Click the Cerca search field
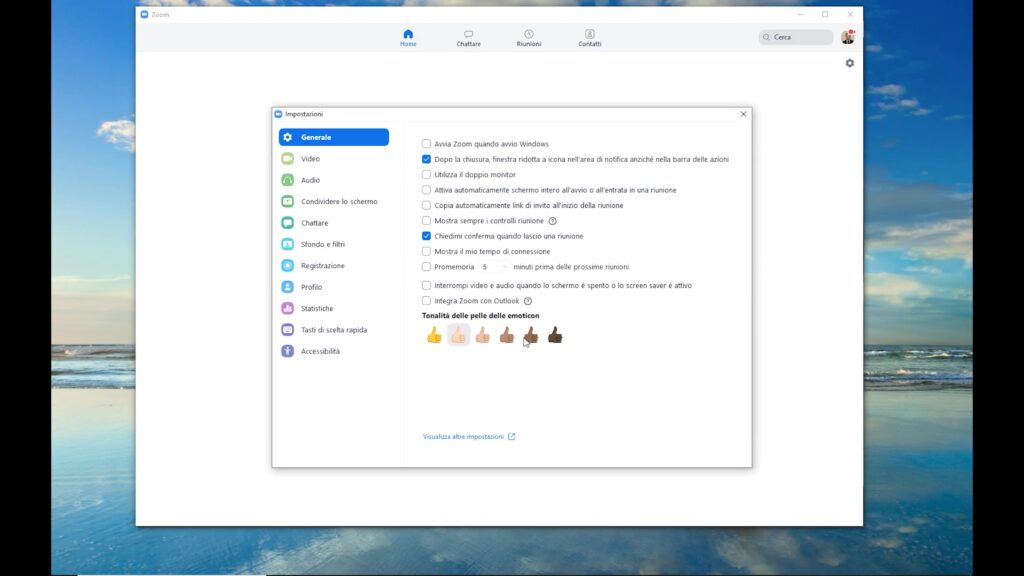The image size is (1024, 576). [796, 37]
